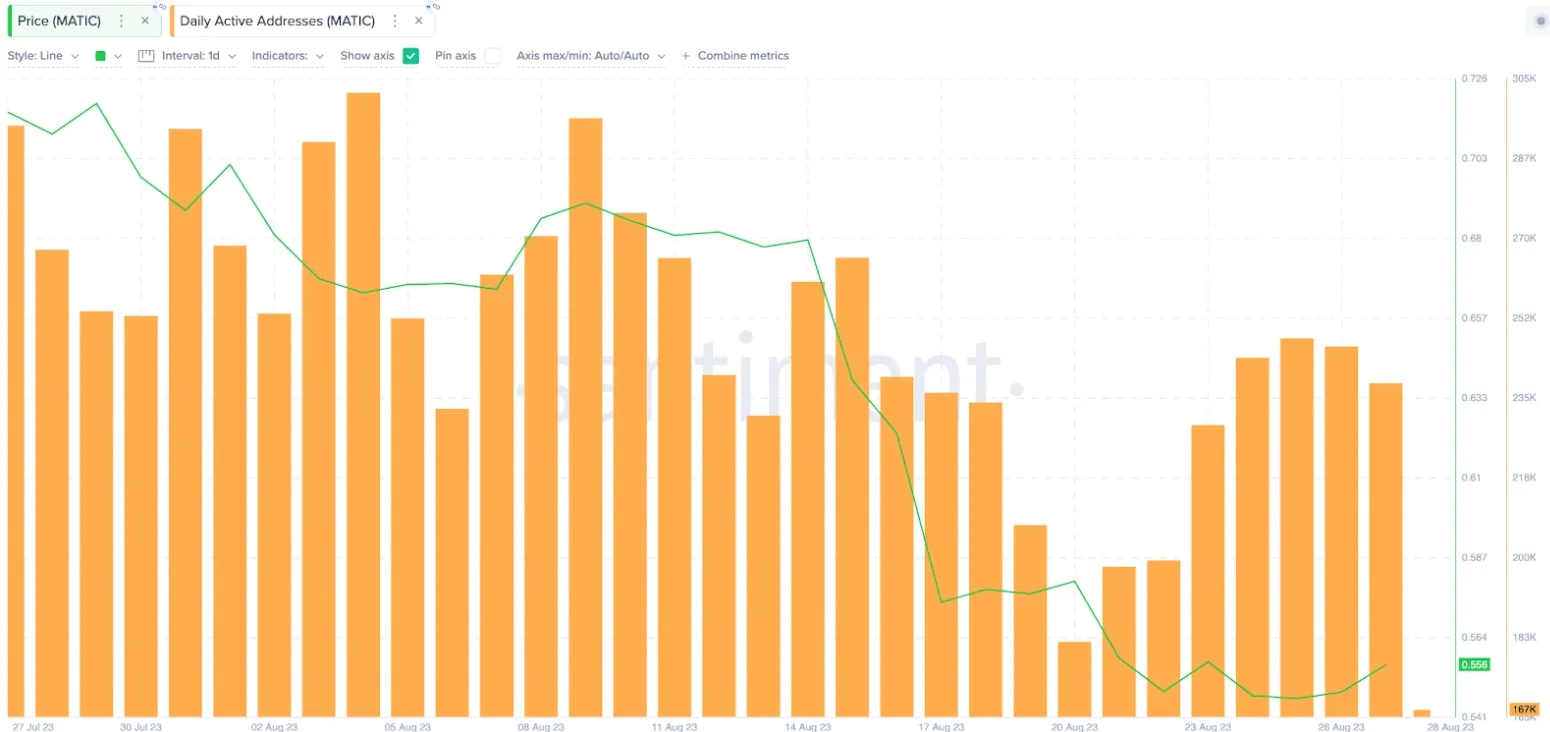
Task: Open three-dot menu on Price (MATIC)
Action: point(122,21)
